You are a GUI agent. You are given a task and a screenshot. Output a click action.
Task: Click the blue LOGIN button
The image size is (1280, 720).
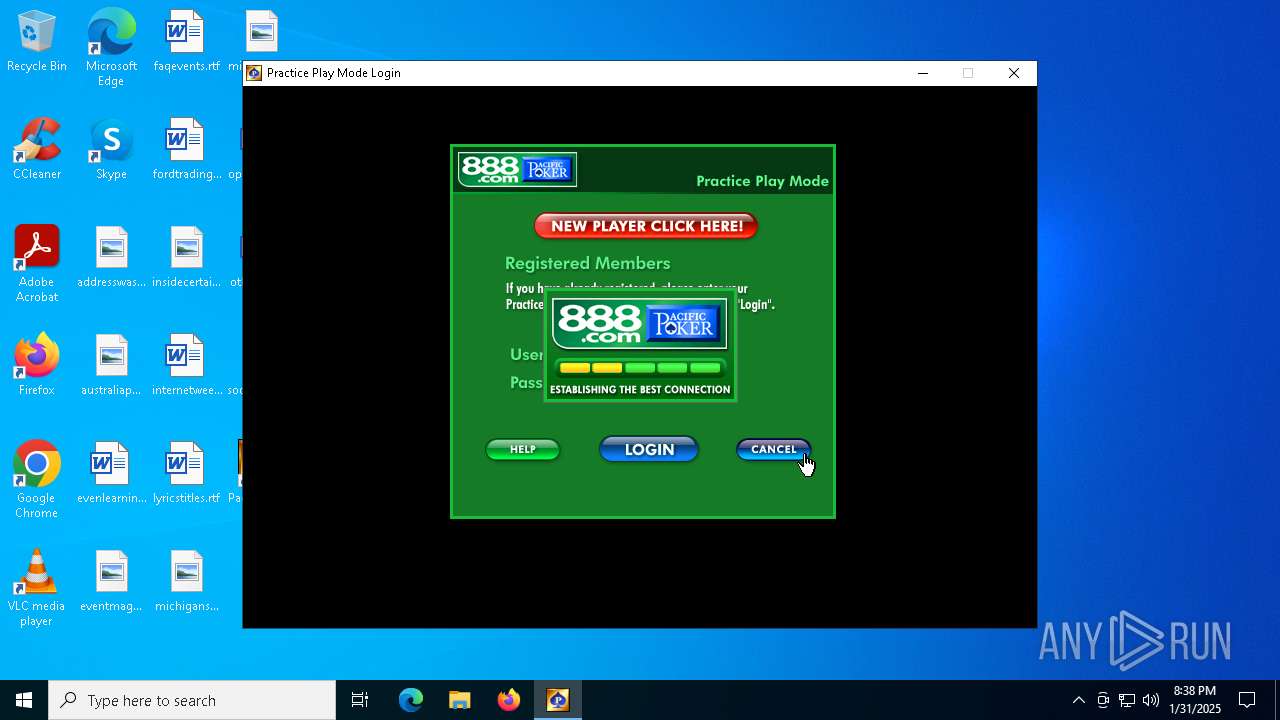click(x=649, y=449)
